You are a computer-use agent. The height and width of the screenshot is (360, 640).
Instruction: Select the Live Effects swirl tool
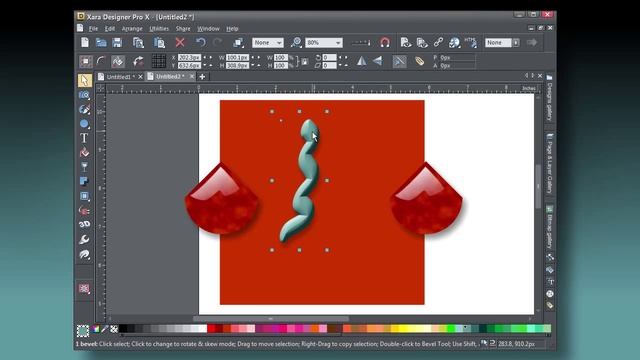click(x=84, y=254)
